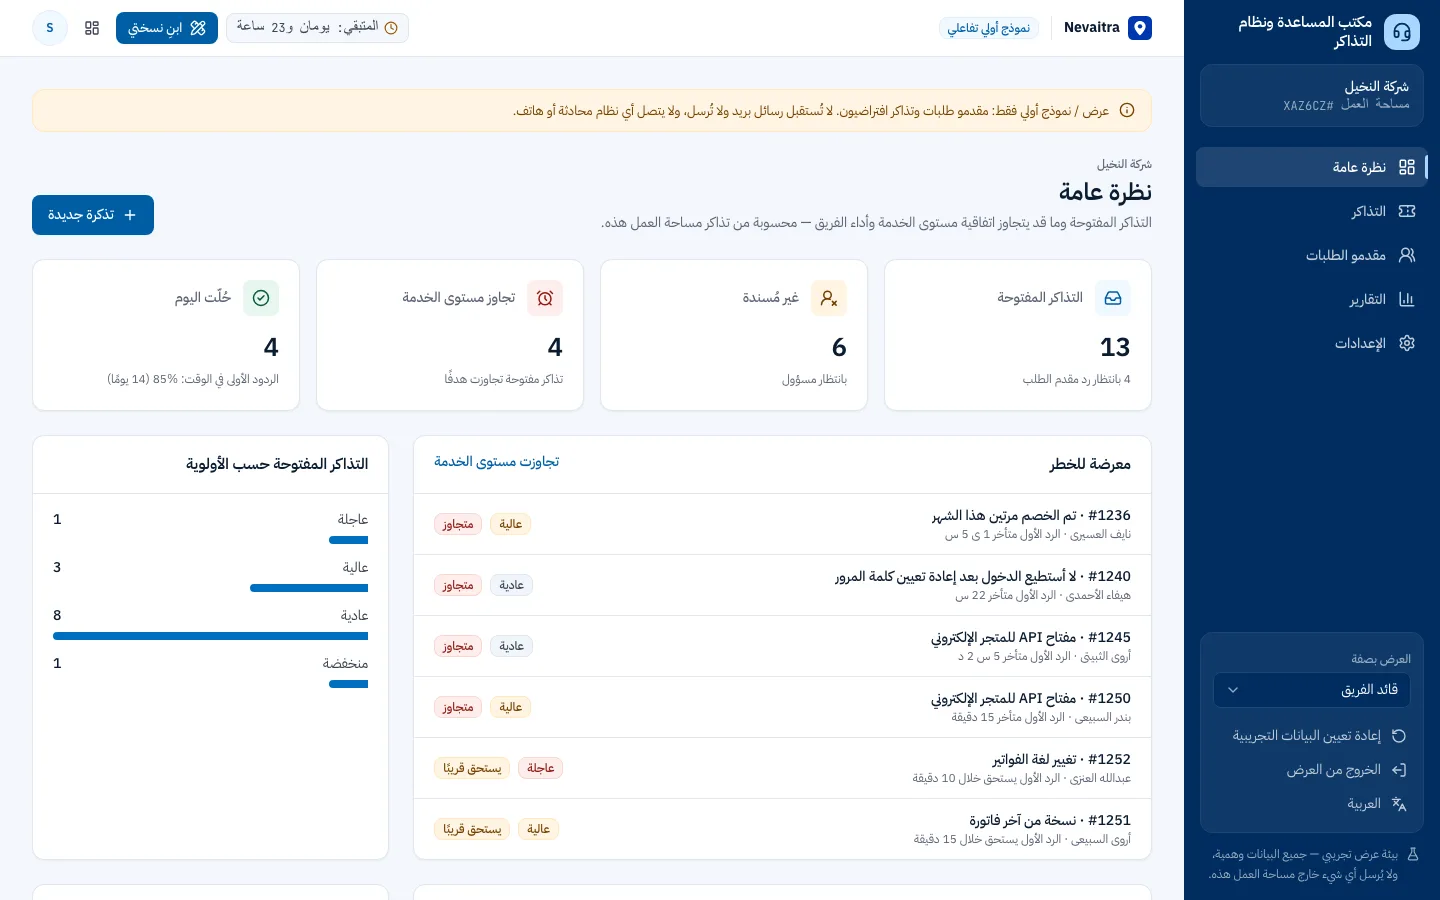Click the متجاوز badge on ticket #1236

click(458, 524)
